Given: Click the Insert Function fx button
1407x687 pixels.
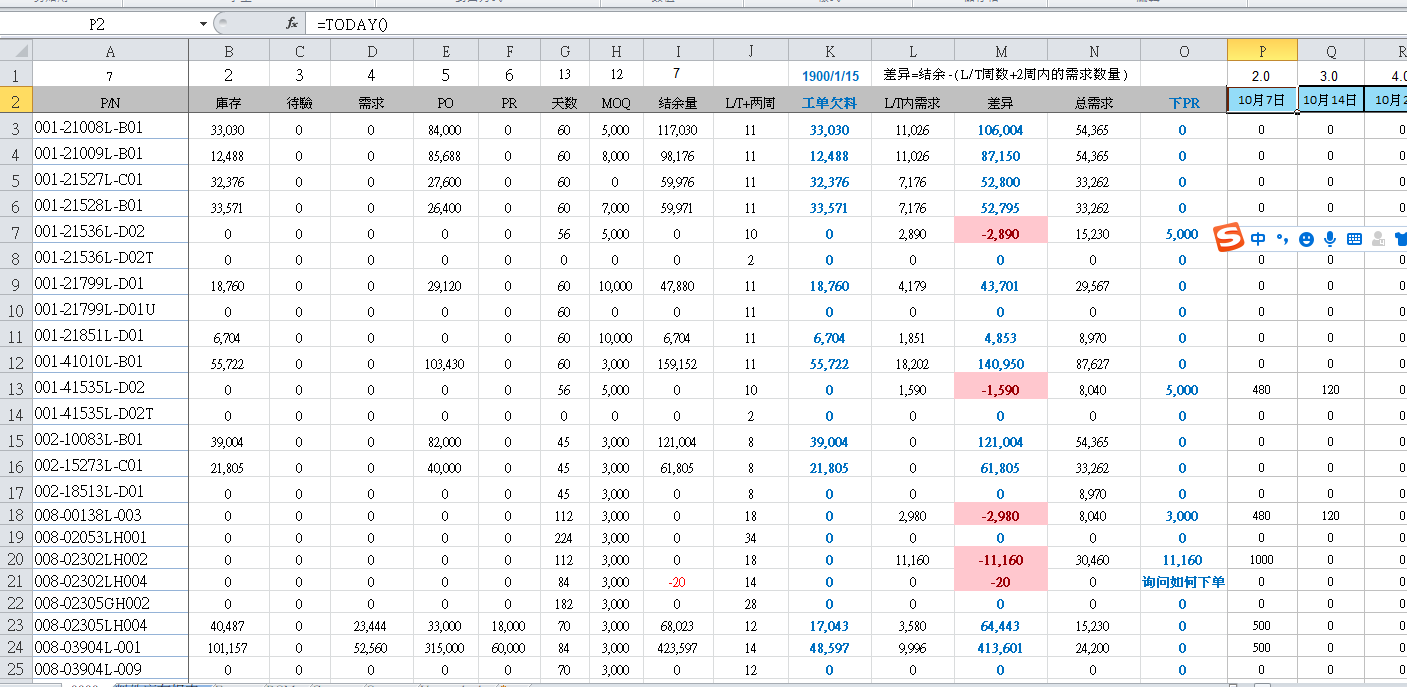Looking at the screenshot, I should point(292,23).
